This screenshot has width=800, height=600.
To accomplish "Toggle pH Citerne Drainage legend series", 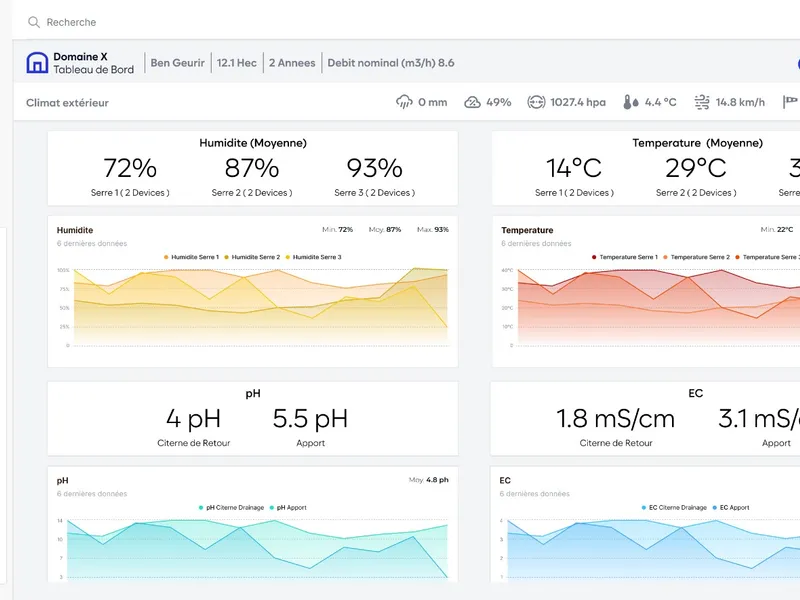I will click(x=231, y=508).
